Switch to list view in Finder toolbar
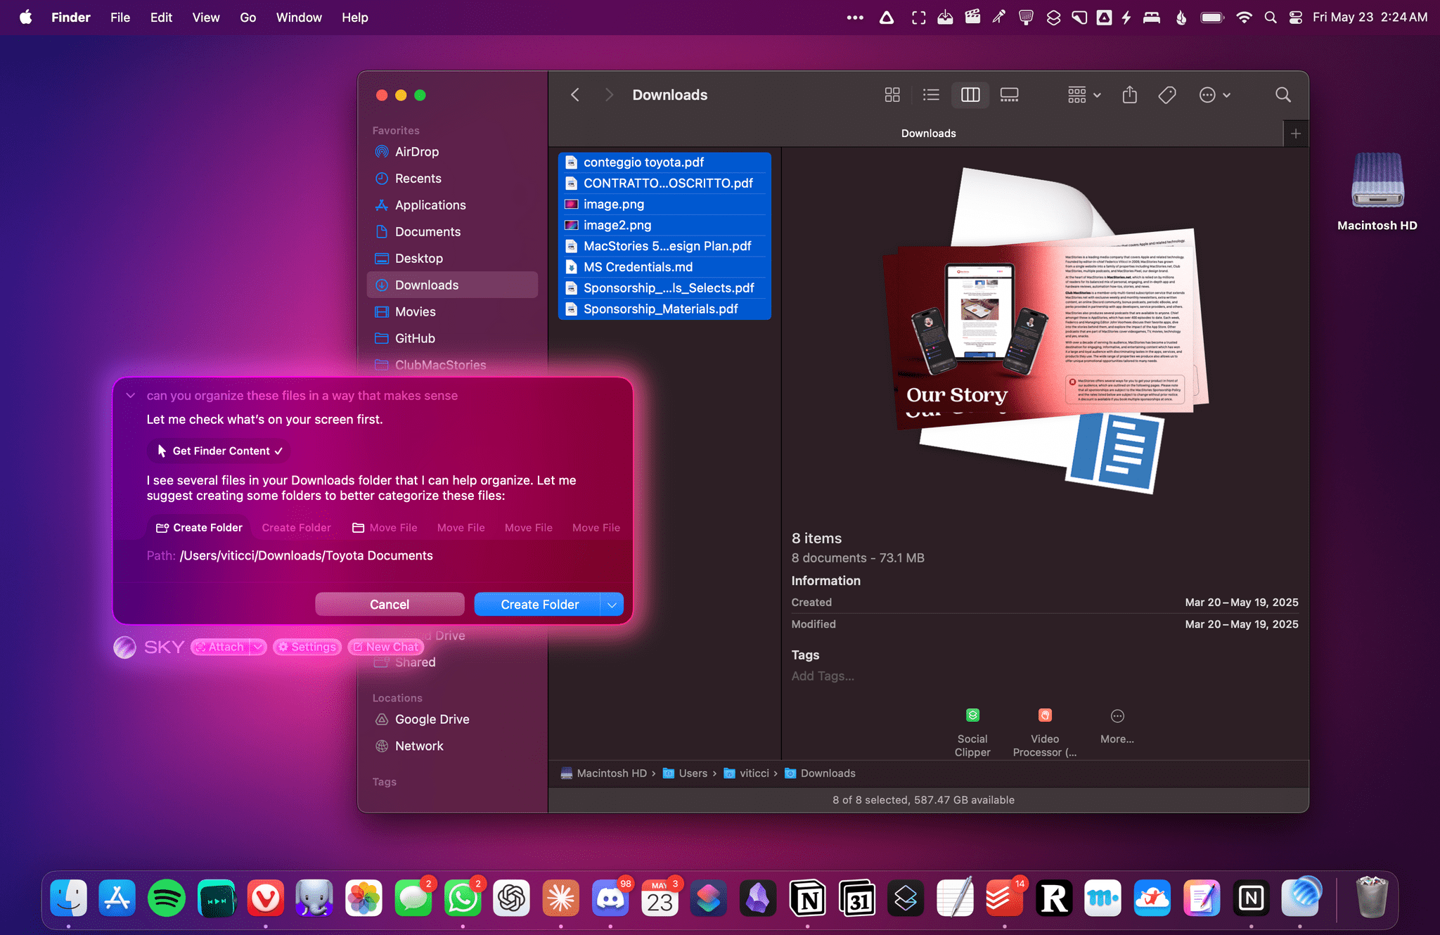Screen dimensions: 1440x935 pyautogui.click(x=931, y=94)
